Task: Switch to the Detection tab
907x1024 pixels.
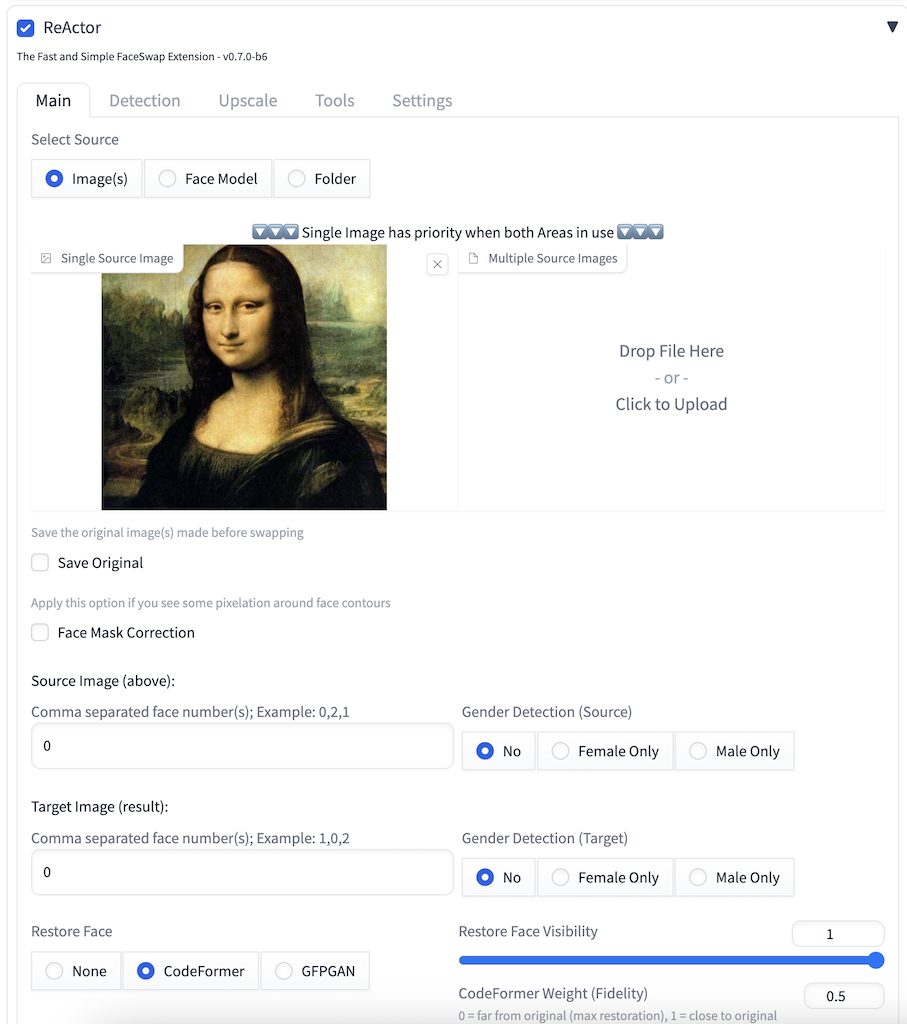Action: (x=145, y=101)
